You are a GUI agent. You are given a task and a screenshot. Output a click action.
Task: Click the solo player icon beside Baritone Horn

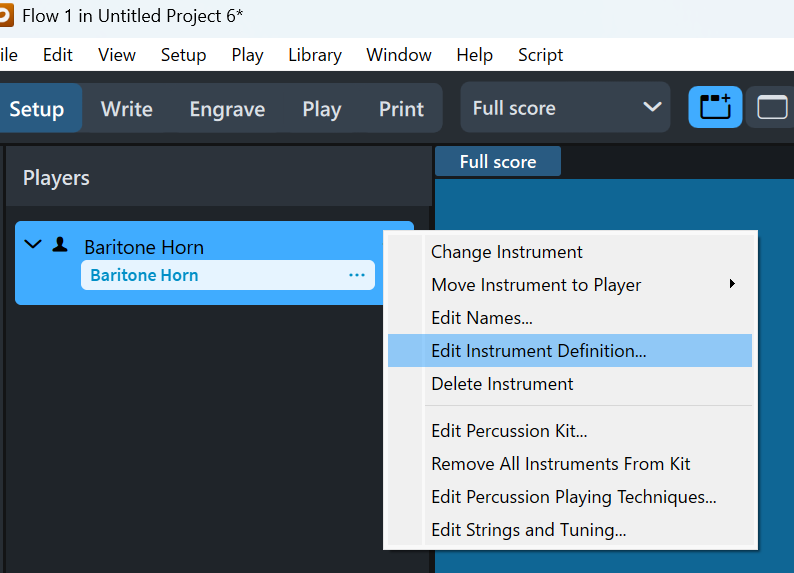click(60, 245)
